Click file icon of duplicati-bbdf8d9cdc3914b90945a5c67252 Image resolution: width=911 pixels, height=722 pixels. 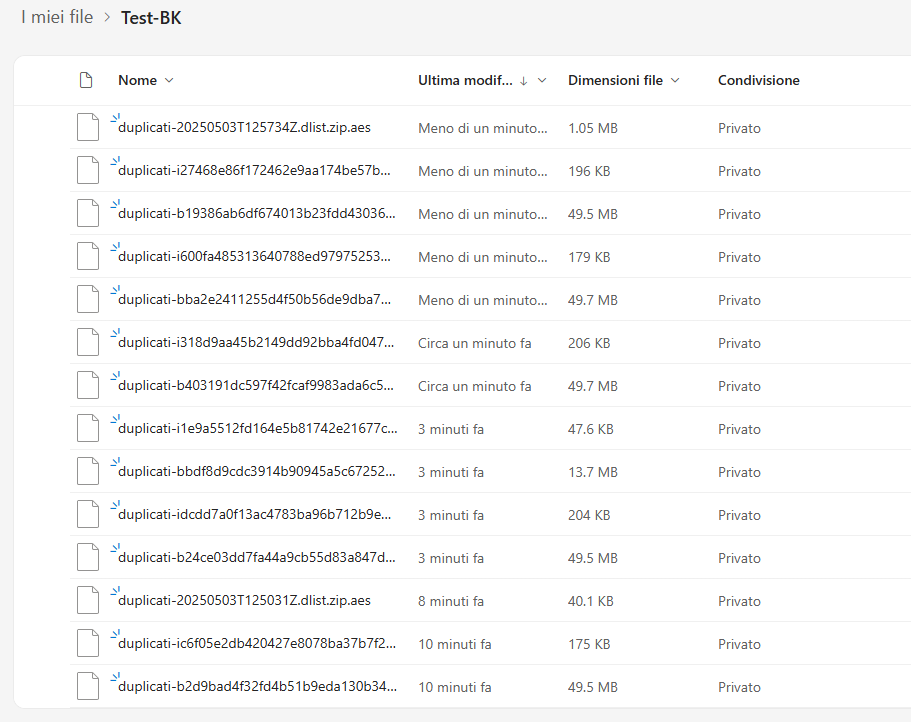pyautogui.click(x=88, y=472)
